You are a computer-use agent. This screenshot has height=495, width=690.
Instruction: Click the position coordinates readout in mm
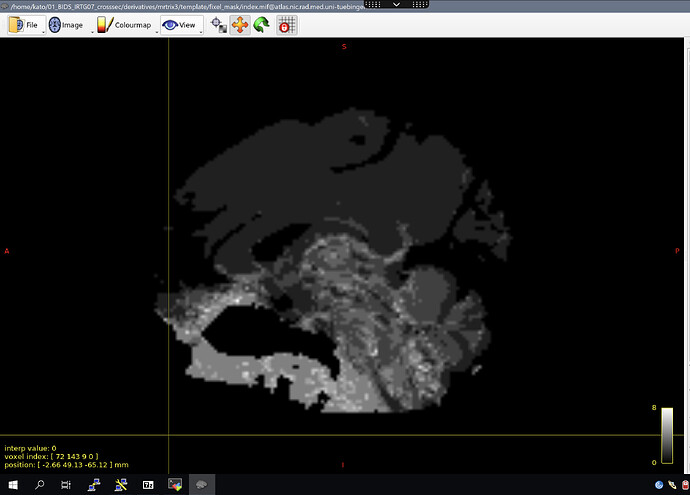tap(65, 464)
